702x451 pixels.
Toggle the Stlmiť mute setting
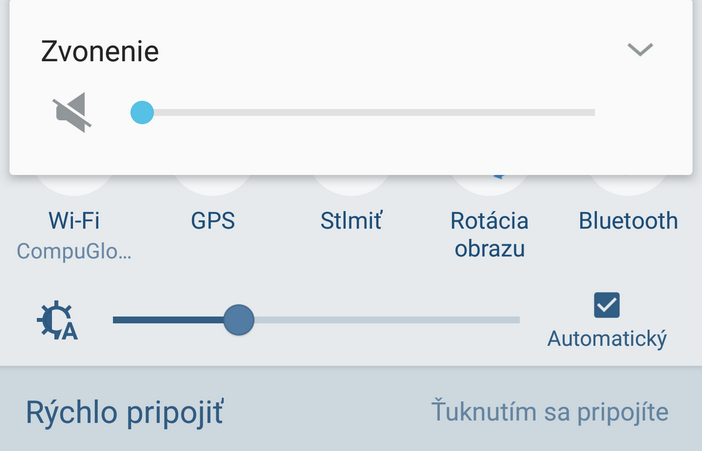[x=351, y=220]
